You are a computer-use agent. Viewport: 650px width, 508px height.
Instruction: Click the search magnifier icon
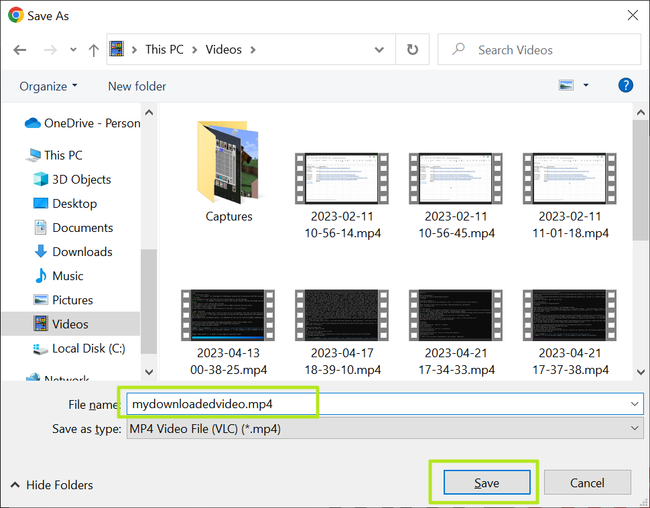458,49
